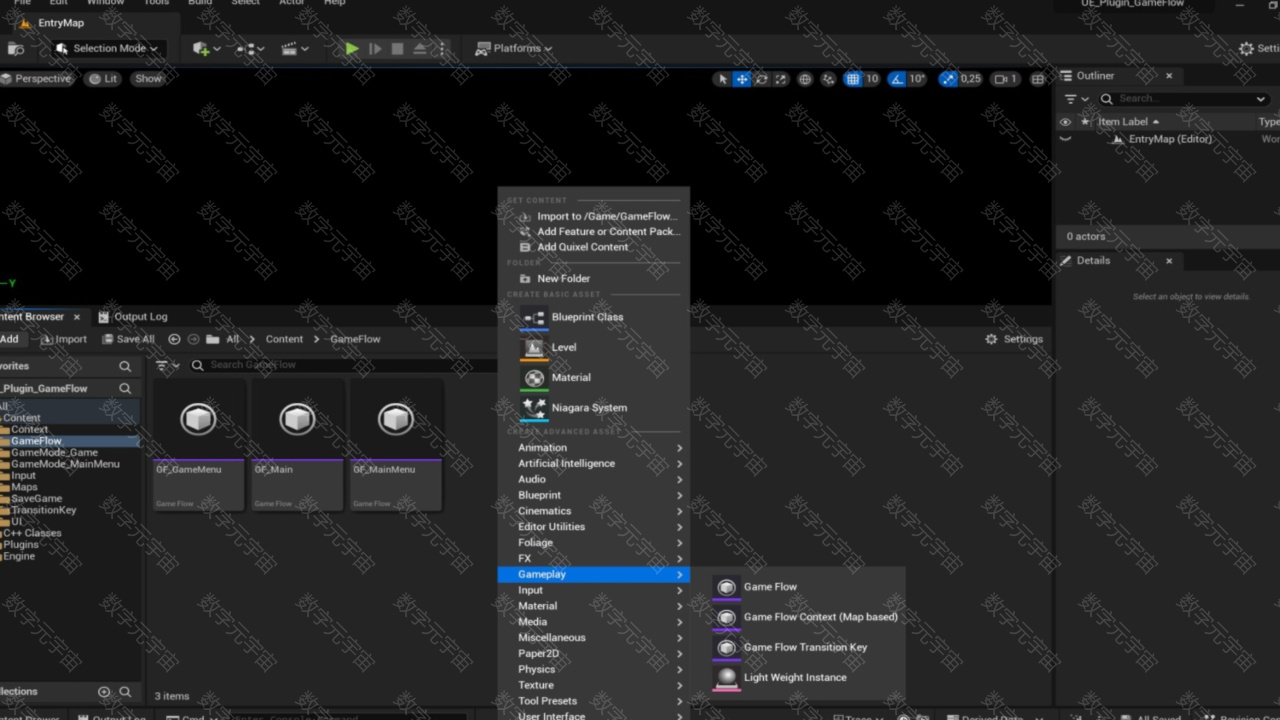Click the world coordinate system globe icon
Viewport: 1280px width, 720px height.
pyautogui.click(x=805, y=79)
